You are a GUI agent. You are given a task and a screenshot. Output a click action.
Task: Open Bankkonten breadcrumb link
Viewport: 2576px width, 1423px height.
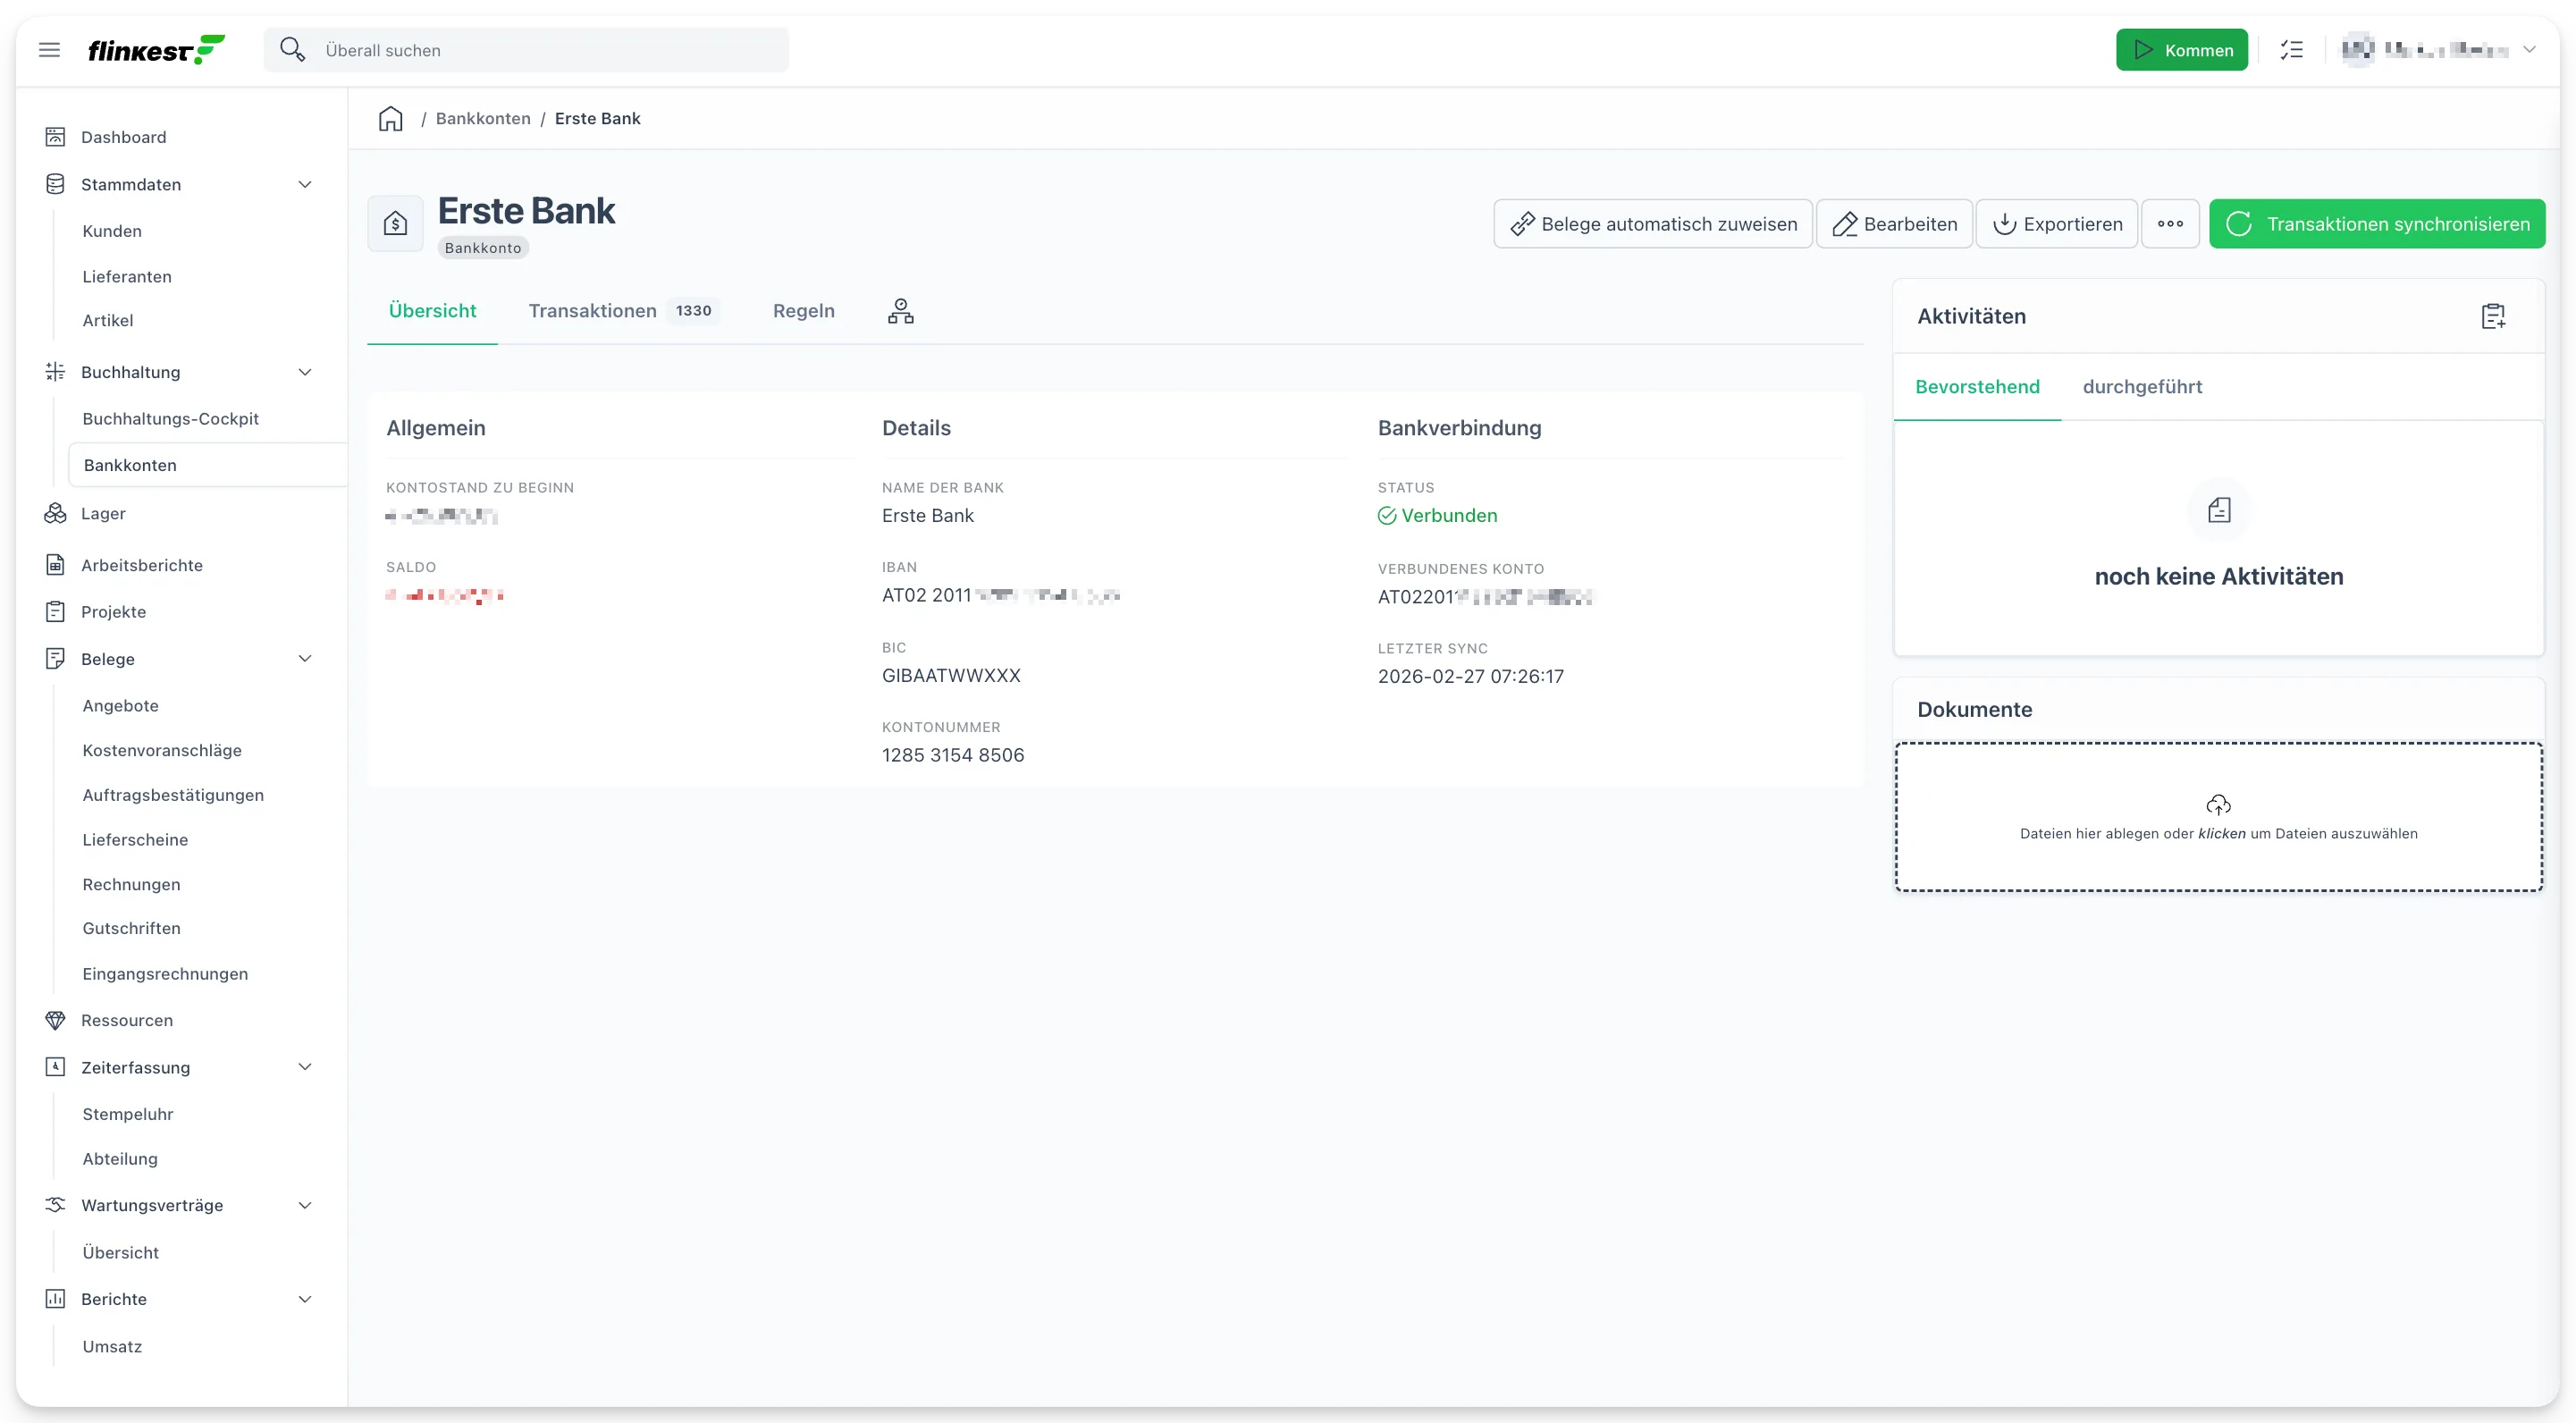(483, 118)
